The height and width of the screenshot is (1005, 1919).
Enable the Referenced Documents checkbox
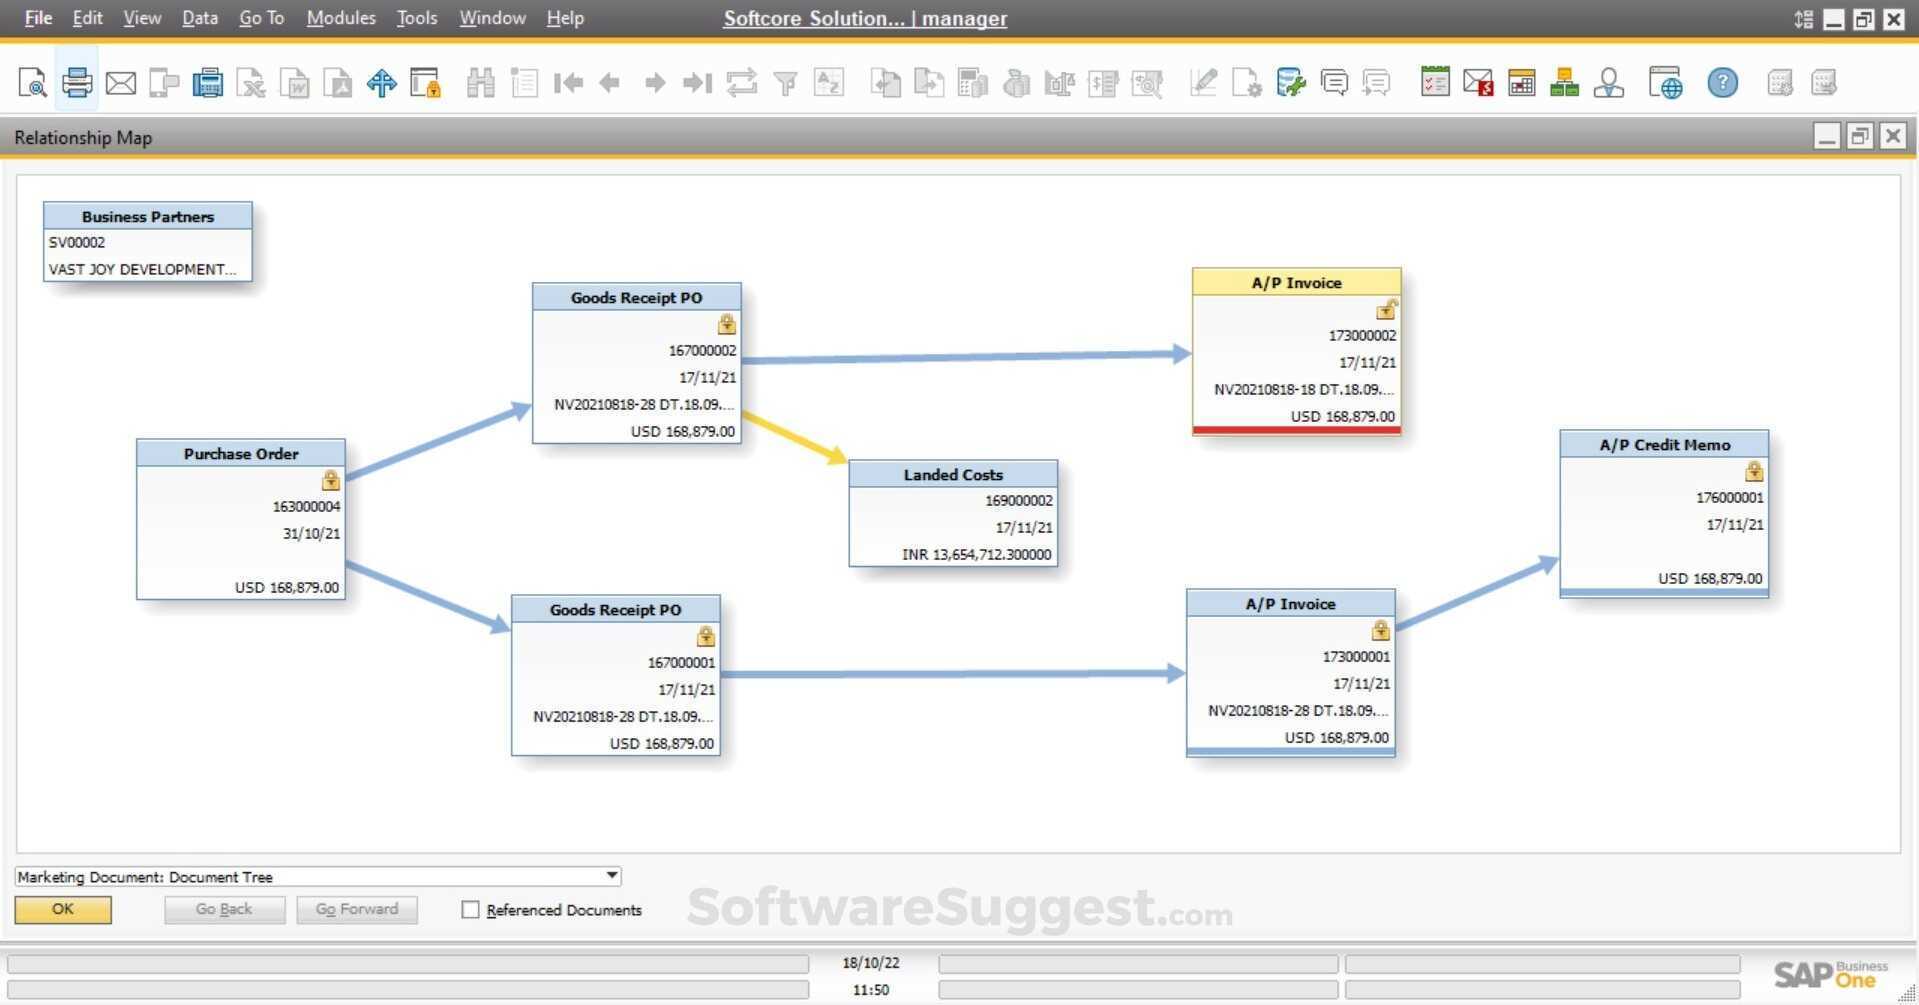470,909
